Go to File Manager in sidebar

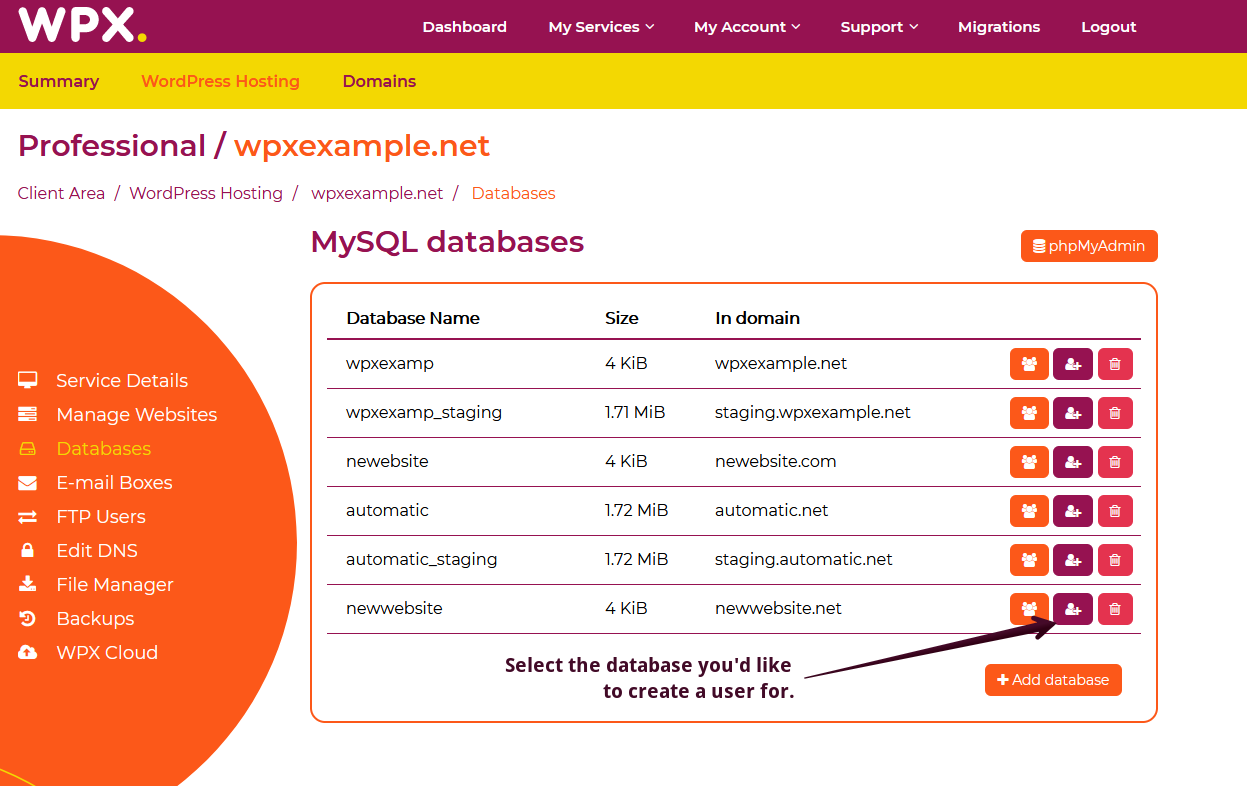114,585
